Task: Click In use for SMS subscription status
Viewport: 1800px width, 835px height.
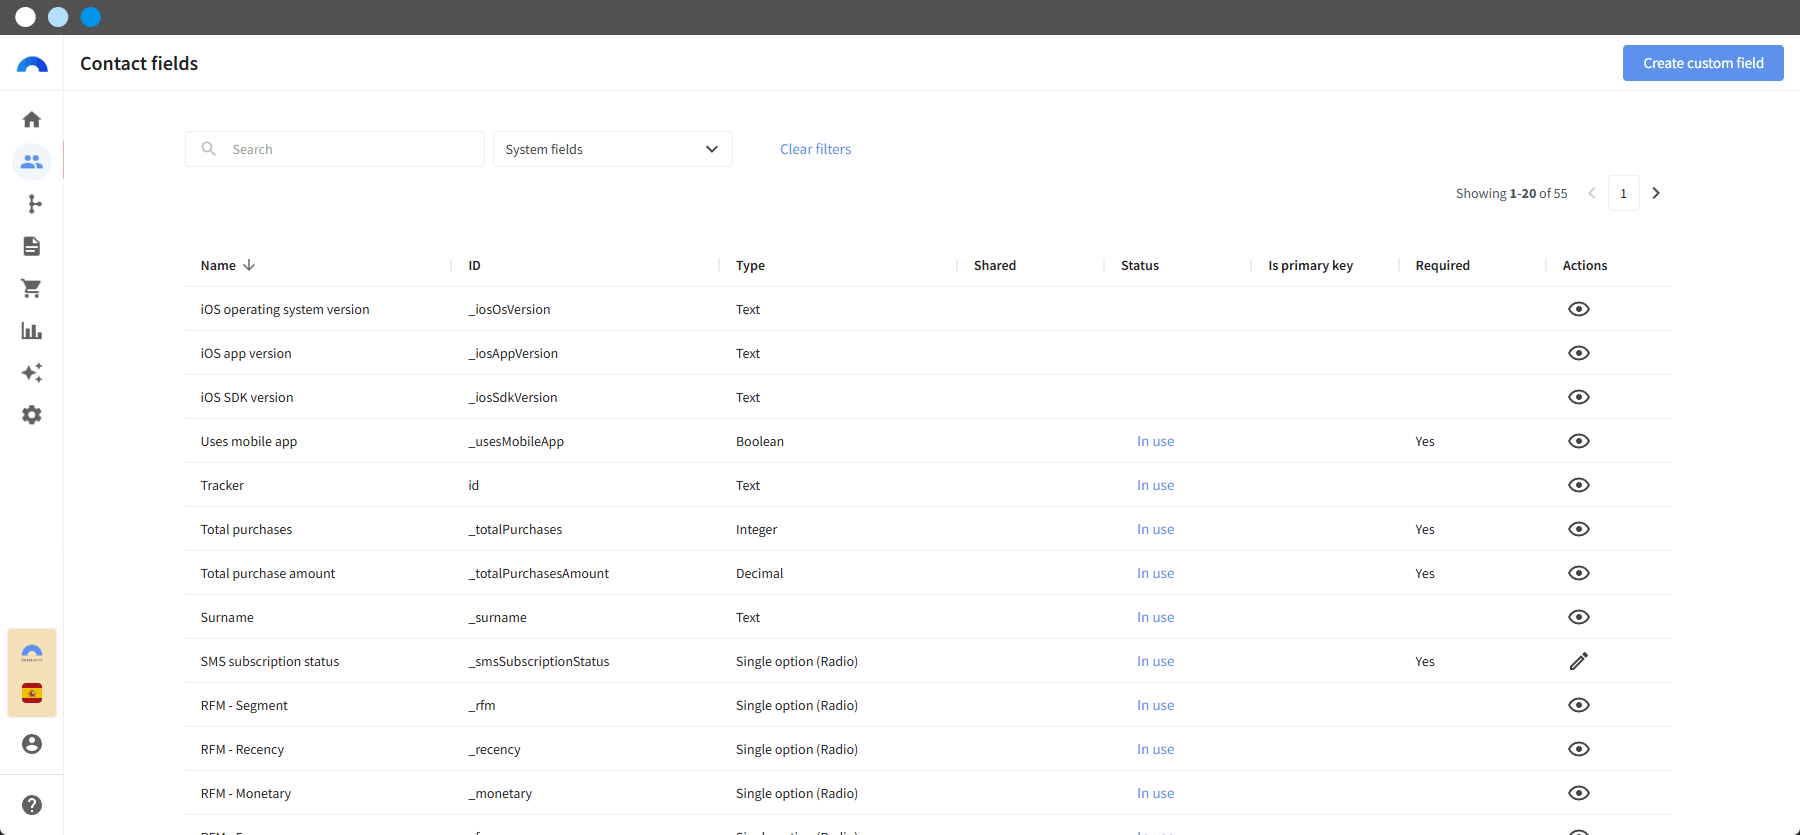Action: (x=1155, y=661)
